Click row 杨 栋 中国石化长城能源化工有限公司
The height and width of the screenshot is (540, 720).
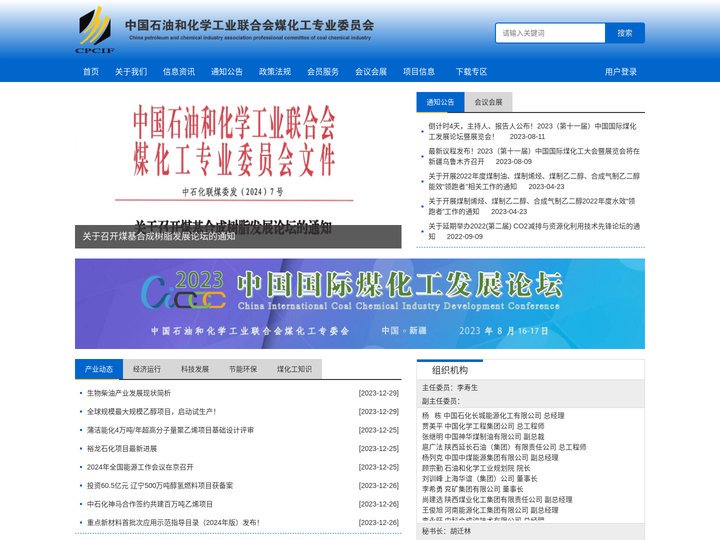point(493,416)
